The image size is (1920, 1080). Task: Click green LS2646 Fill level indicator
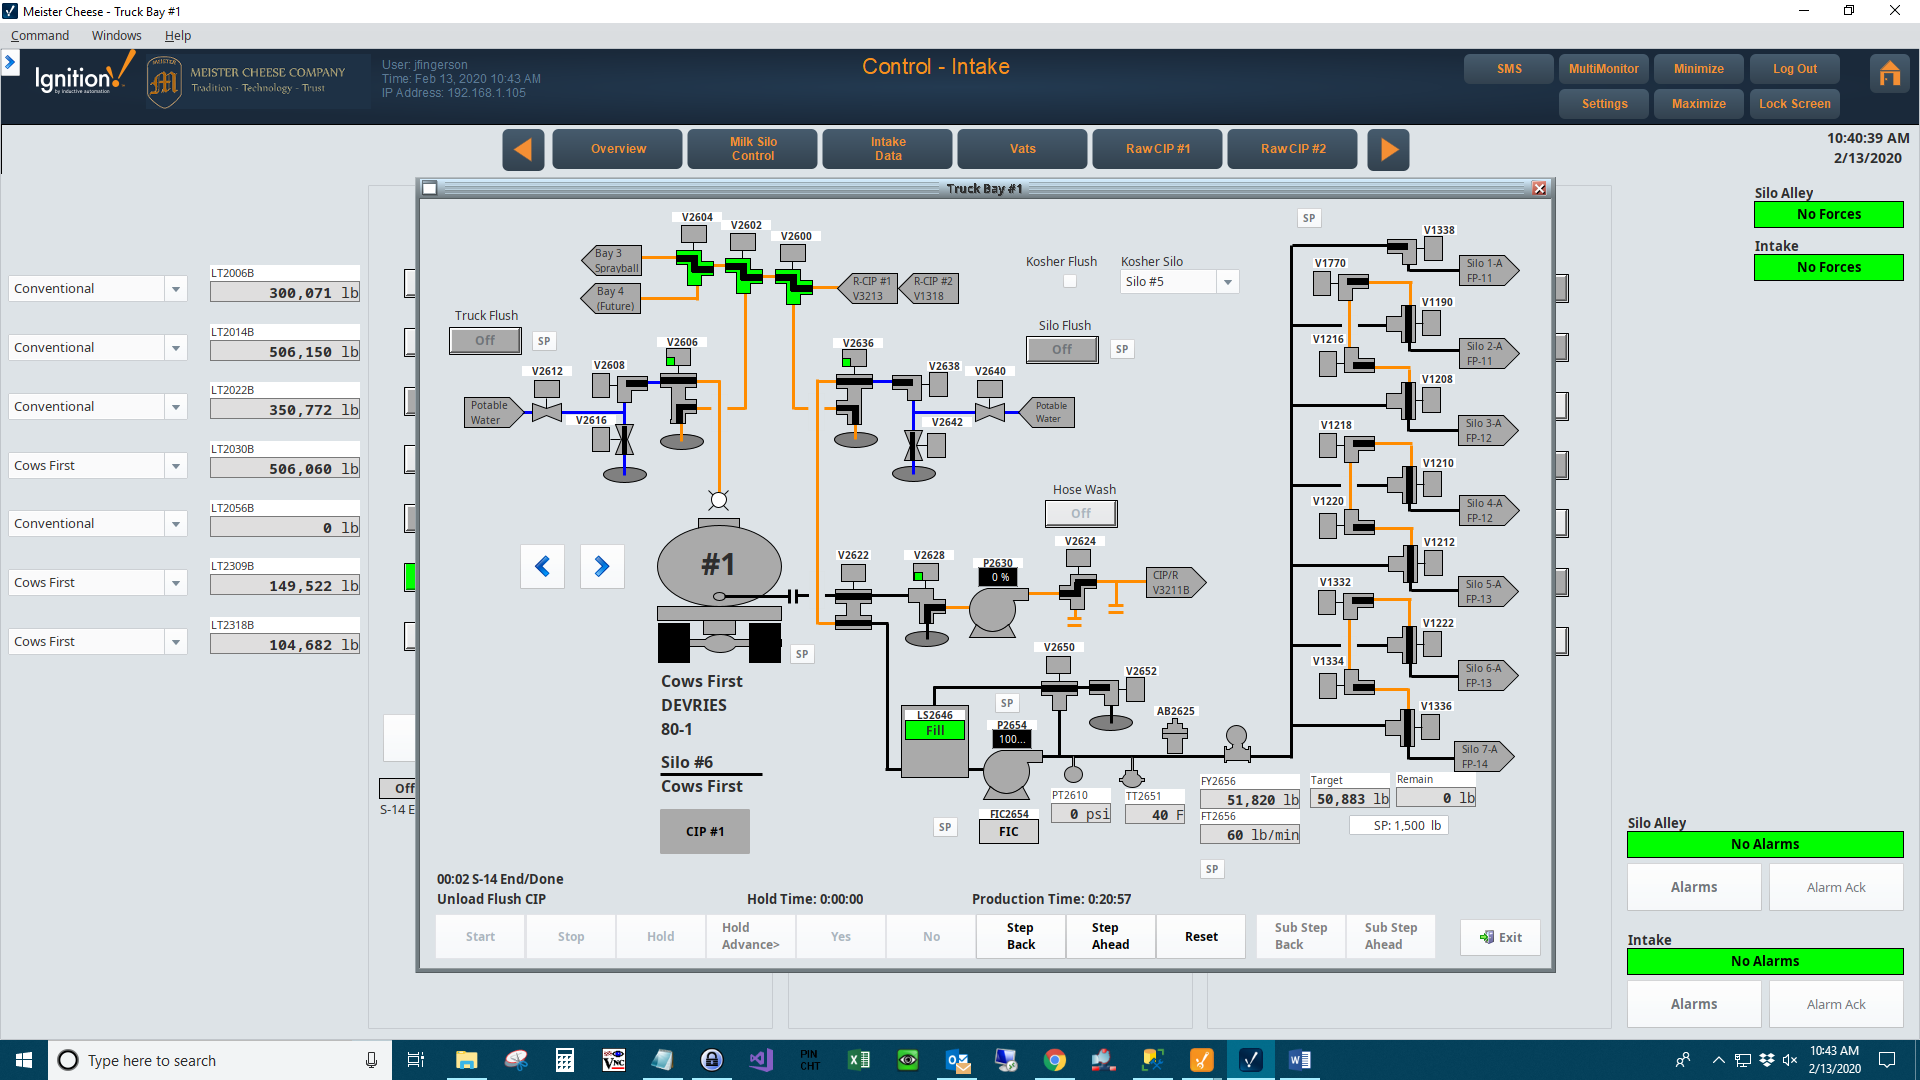[x=935, y=731]
